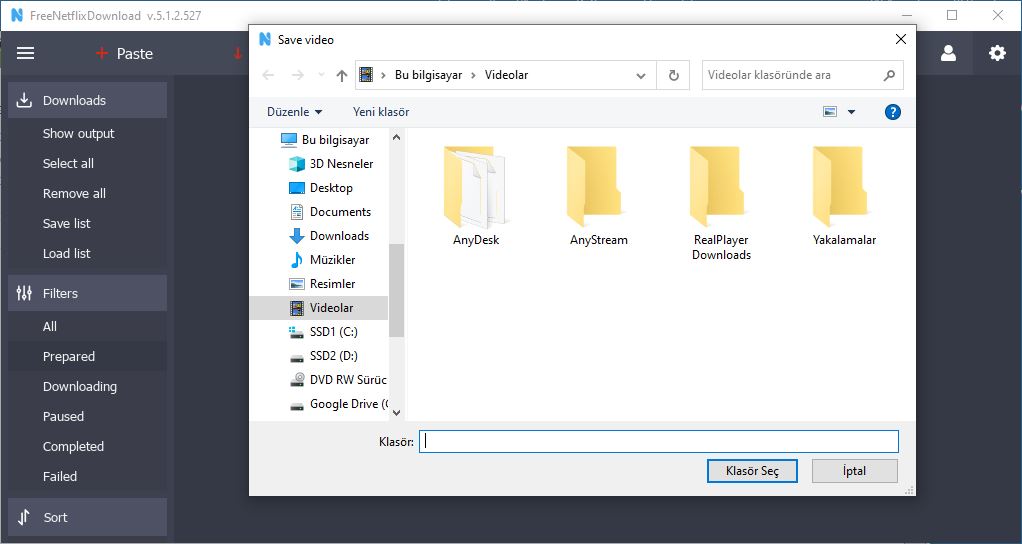Select Resimler in navigation tree
Viewport: 1022px width, 544px height.
(x=323, y=284)
